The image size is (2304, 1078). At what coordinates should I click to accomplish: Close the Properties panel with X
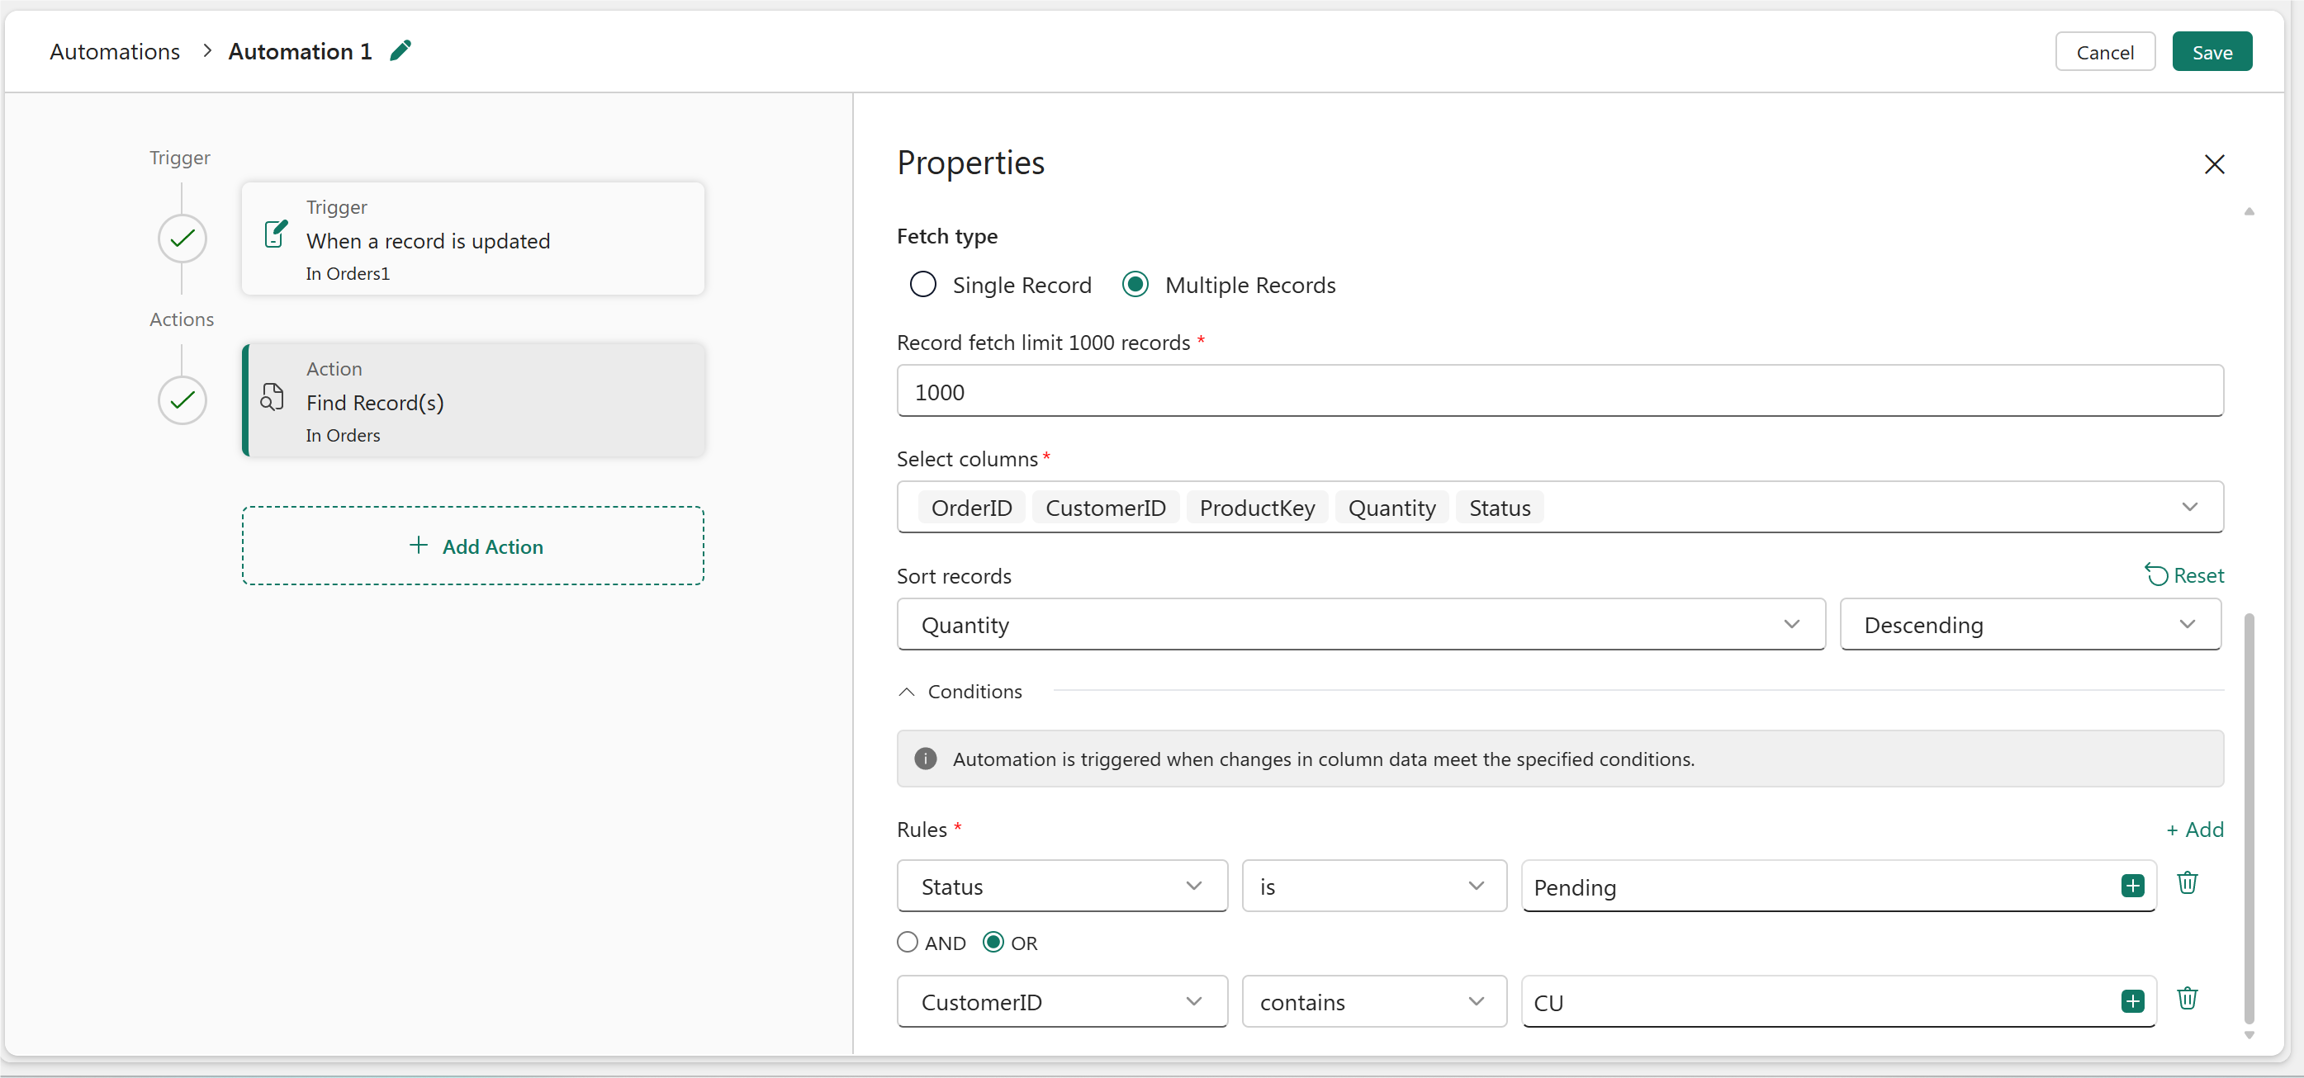(x=2214, y=164)
